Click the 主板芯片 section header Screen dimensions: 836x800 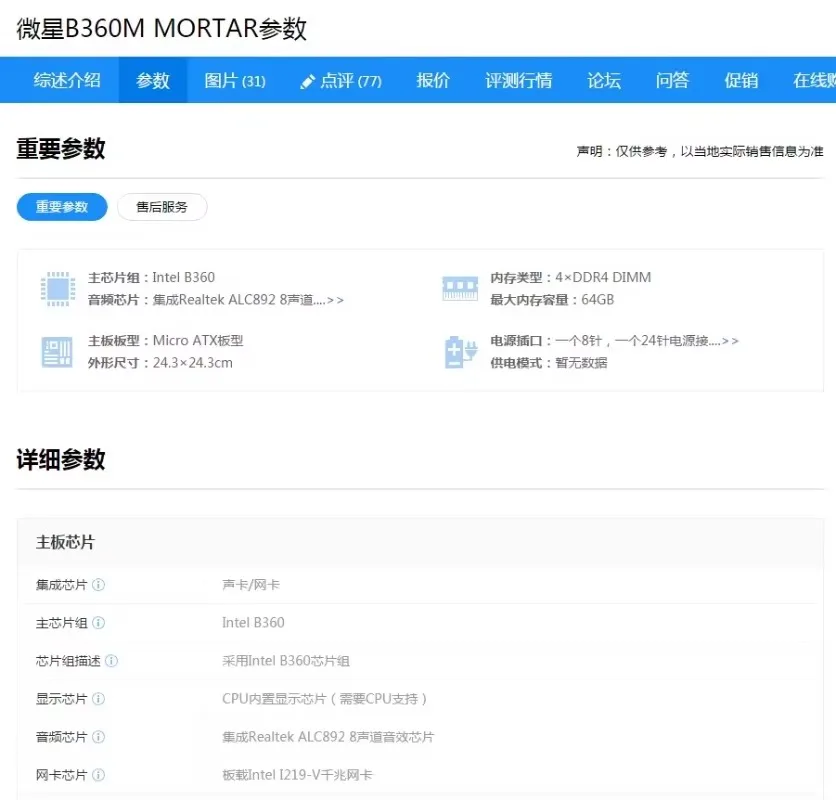tap(65, 542)
